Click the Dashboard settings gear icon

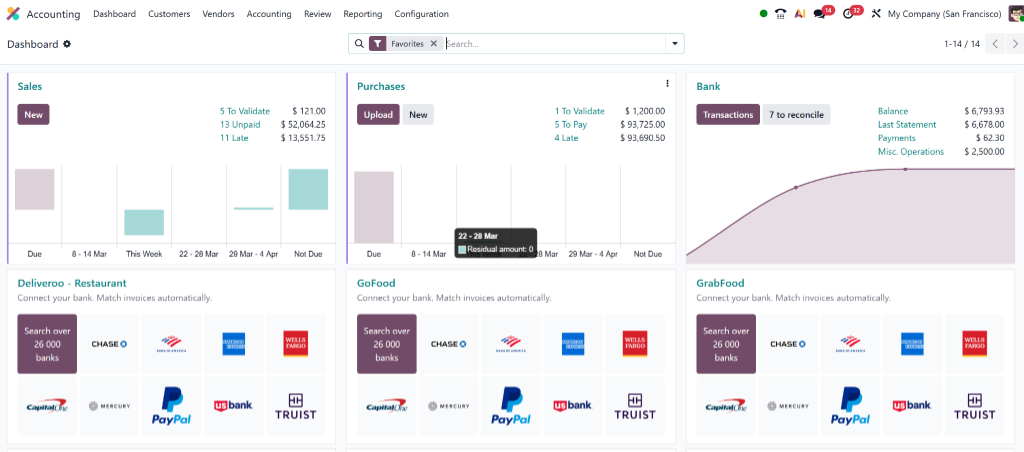(x=67, y=44)
